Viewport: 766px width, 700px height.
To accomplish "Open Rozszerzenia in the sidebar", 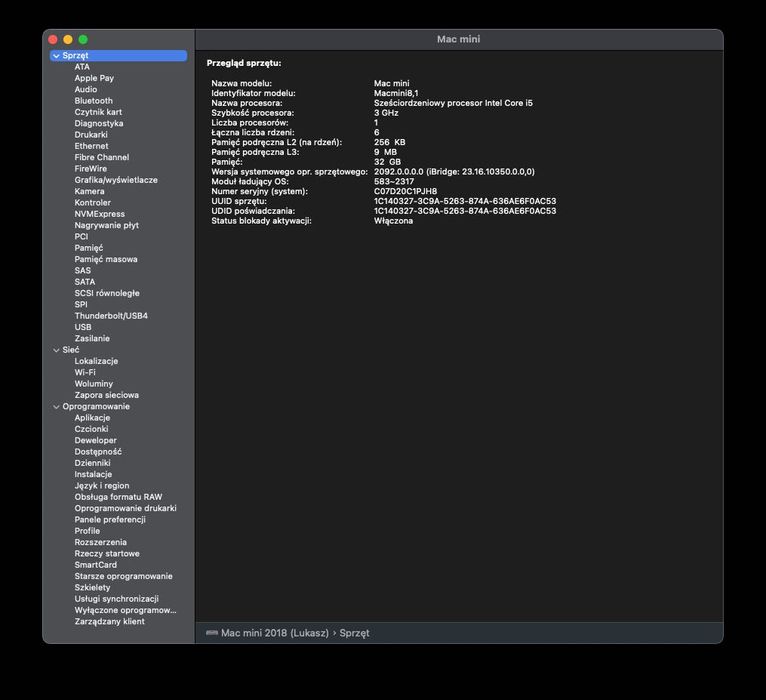I will (x=100, y=542).
